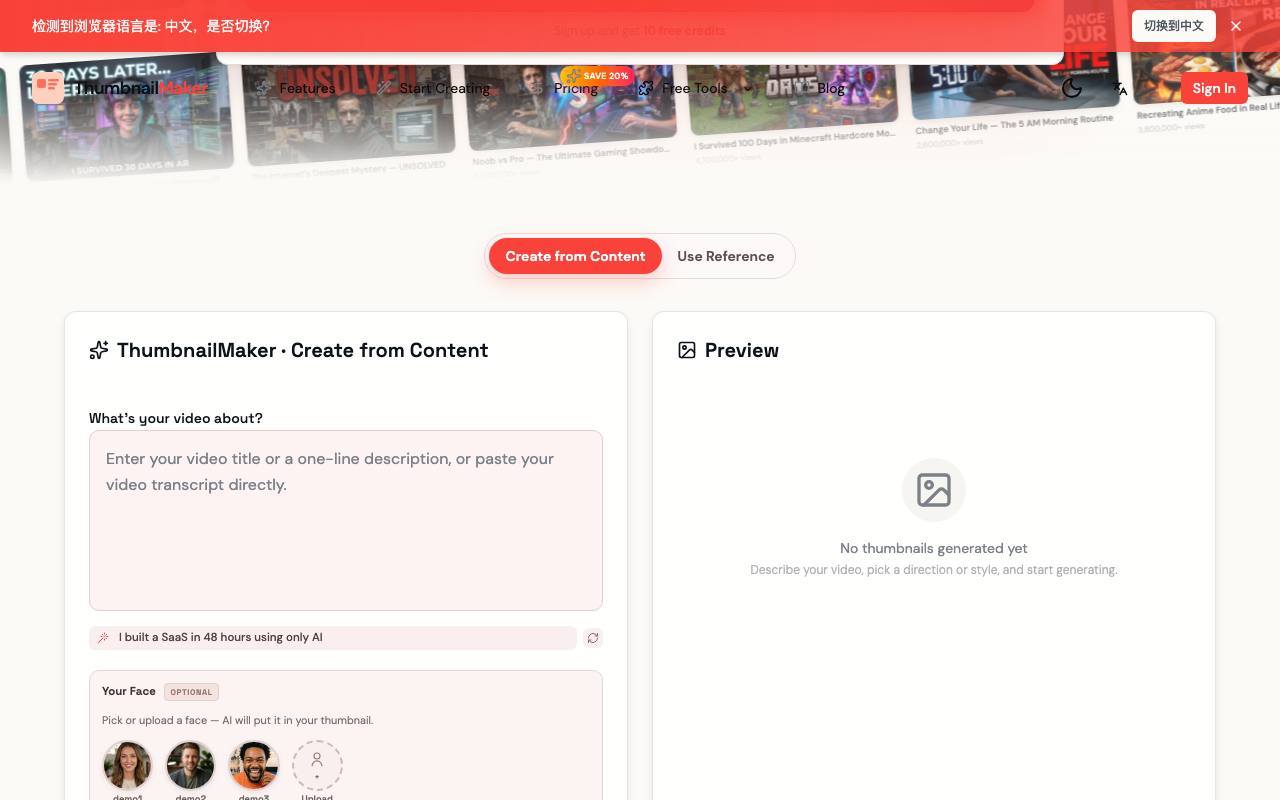Refresh the suggested prompt idea
Image resolution: width=1280 pixels, height=800 pixels.
(593, 638)
